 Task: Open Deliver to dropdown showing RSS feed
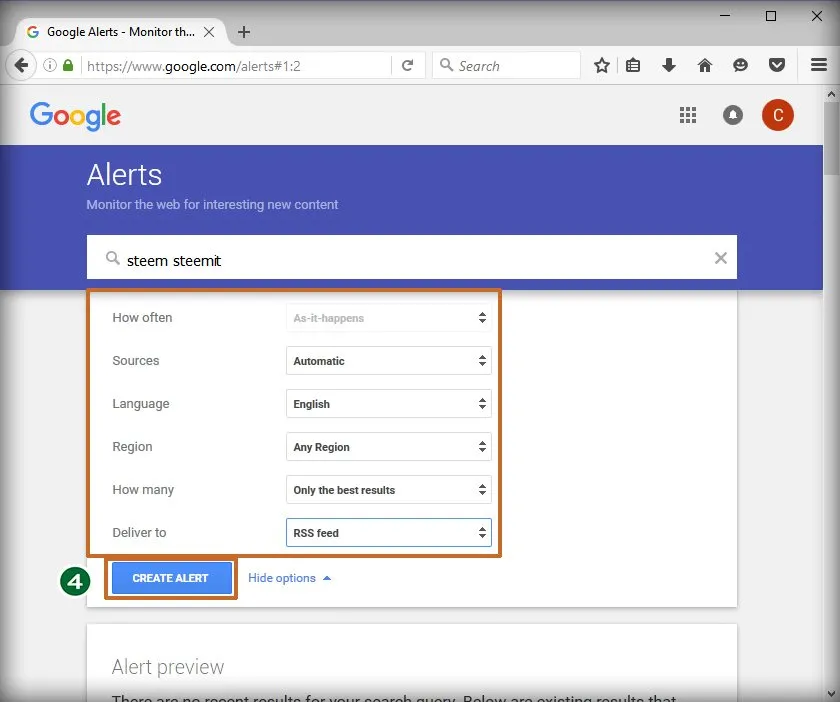389,533
